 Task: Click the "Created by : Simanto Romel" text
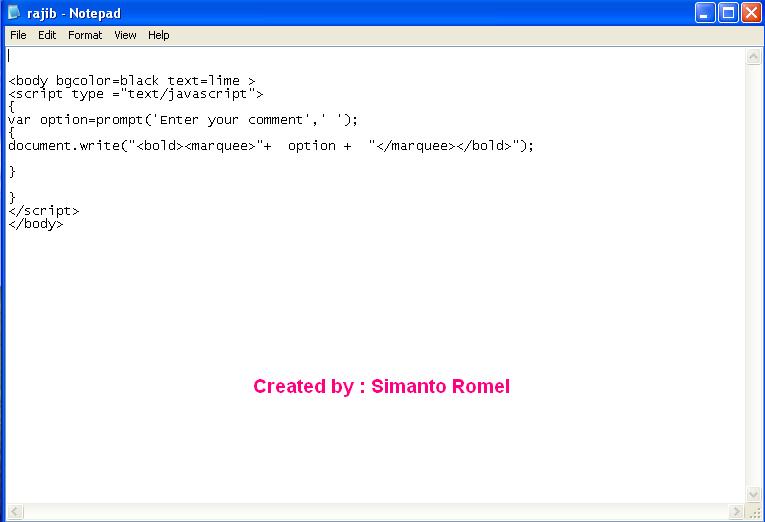381,387
